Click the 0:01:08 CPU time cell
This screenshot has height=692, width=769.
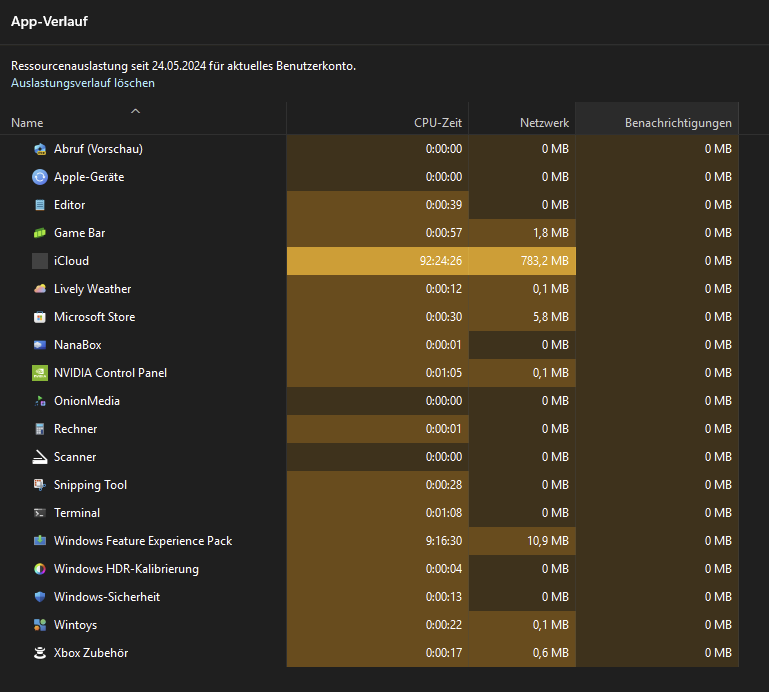pos(378,513)
